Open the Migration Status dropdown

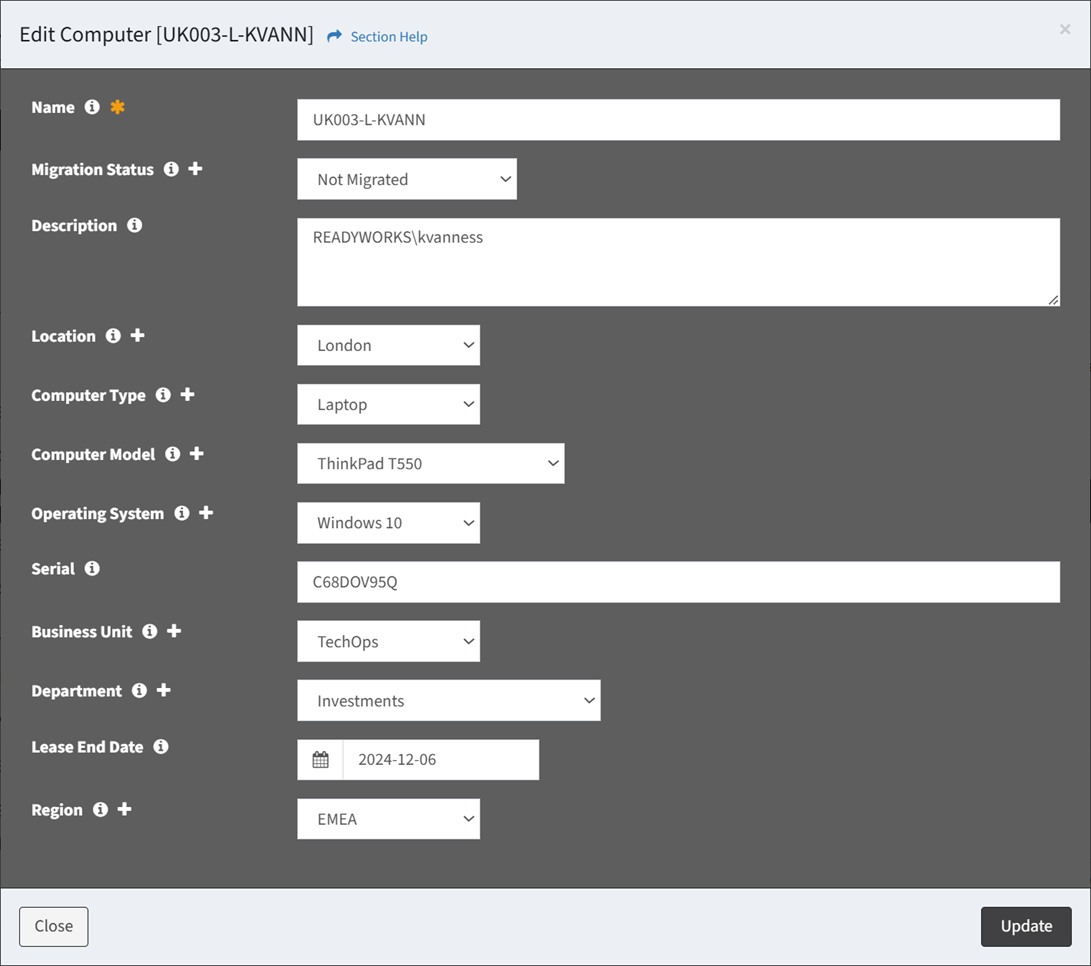pyautogui.click(x=406, y=180)
